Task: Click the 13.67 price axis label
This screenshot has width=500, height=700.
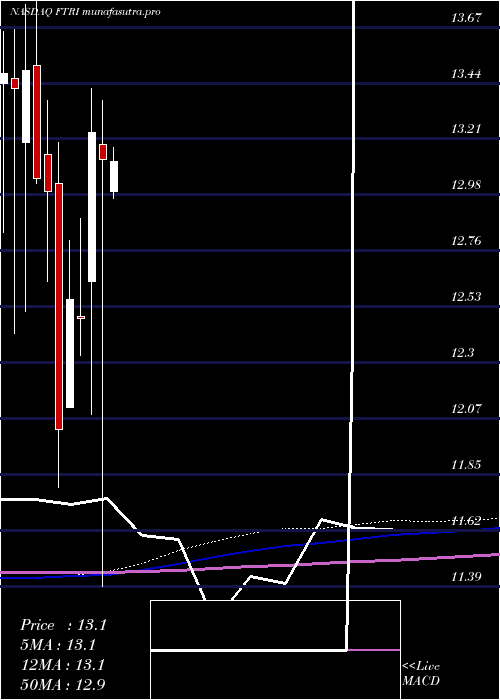Action: tap(467, 18)
